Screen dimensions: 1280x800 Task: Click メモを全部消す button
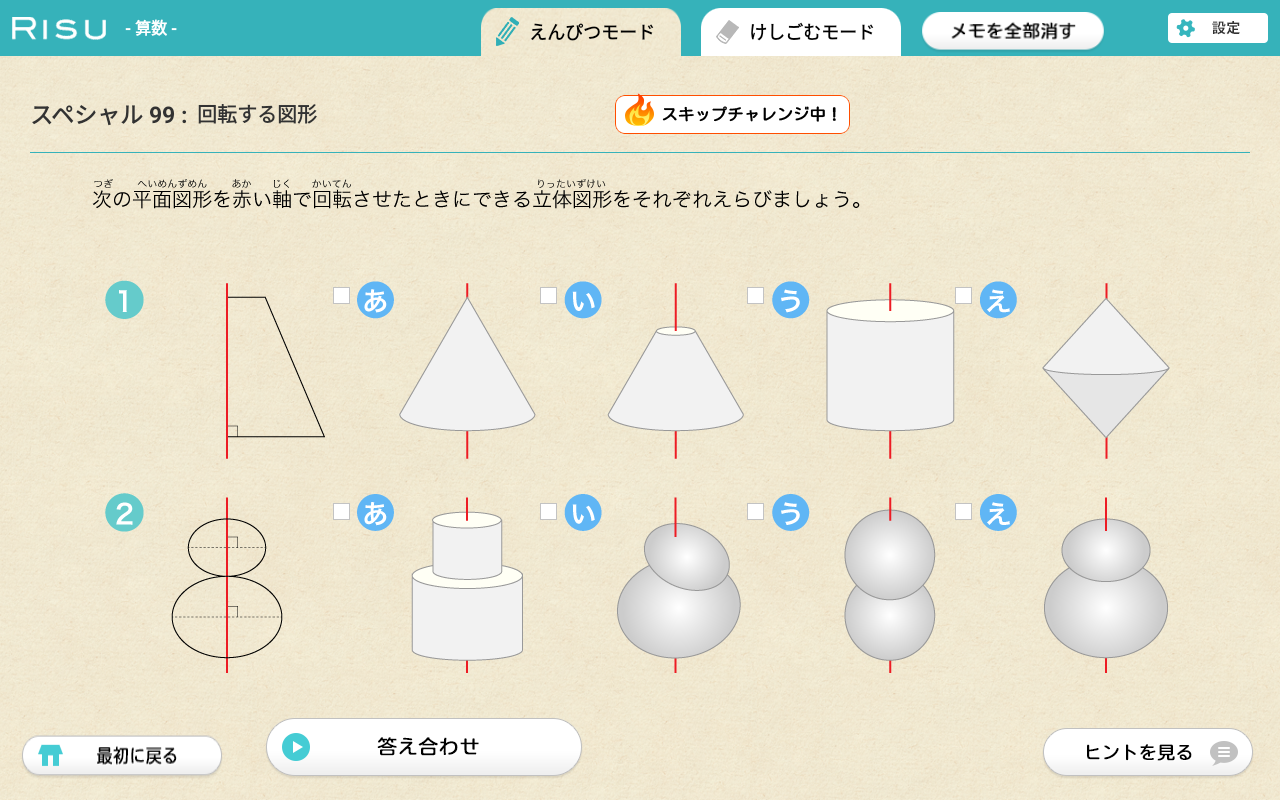point(1013,31)
